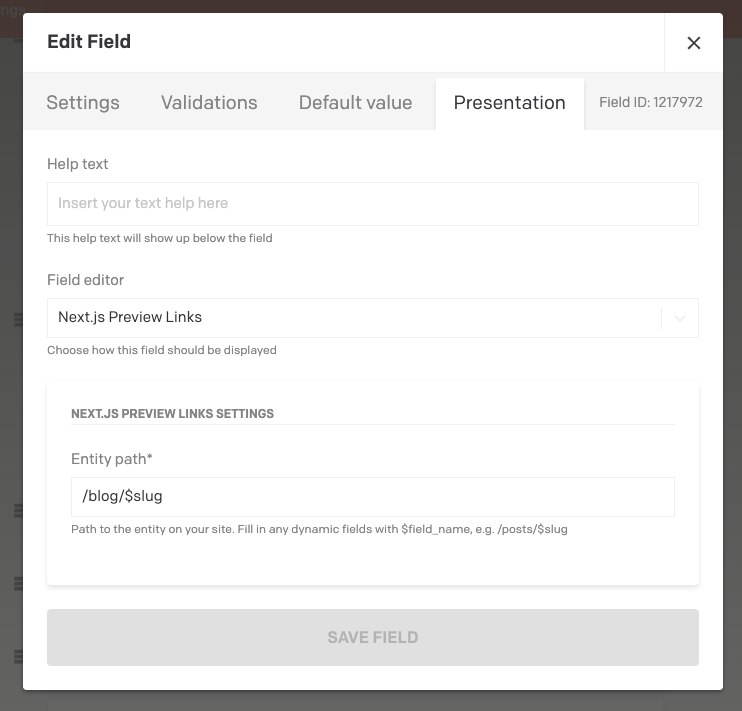Focus the Help text input field
This screenshot has width=742, height=711.
coord(372,204)
